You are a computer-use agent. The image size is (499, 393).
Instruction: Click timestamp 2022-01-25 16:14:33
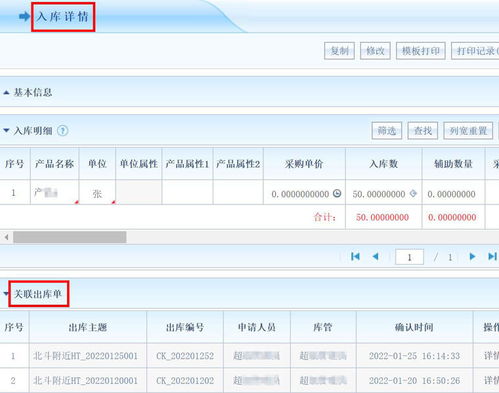(x=414, y=356)
